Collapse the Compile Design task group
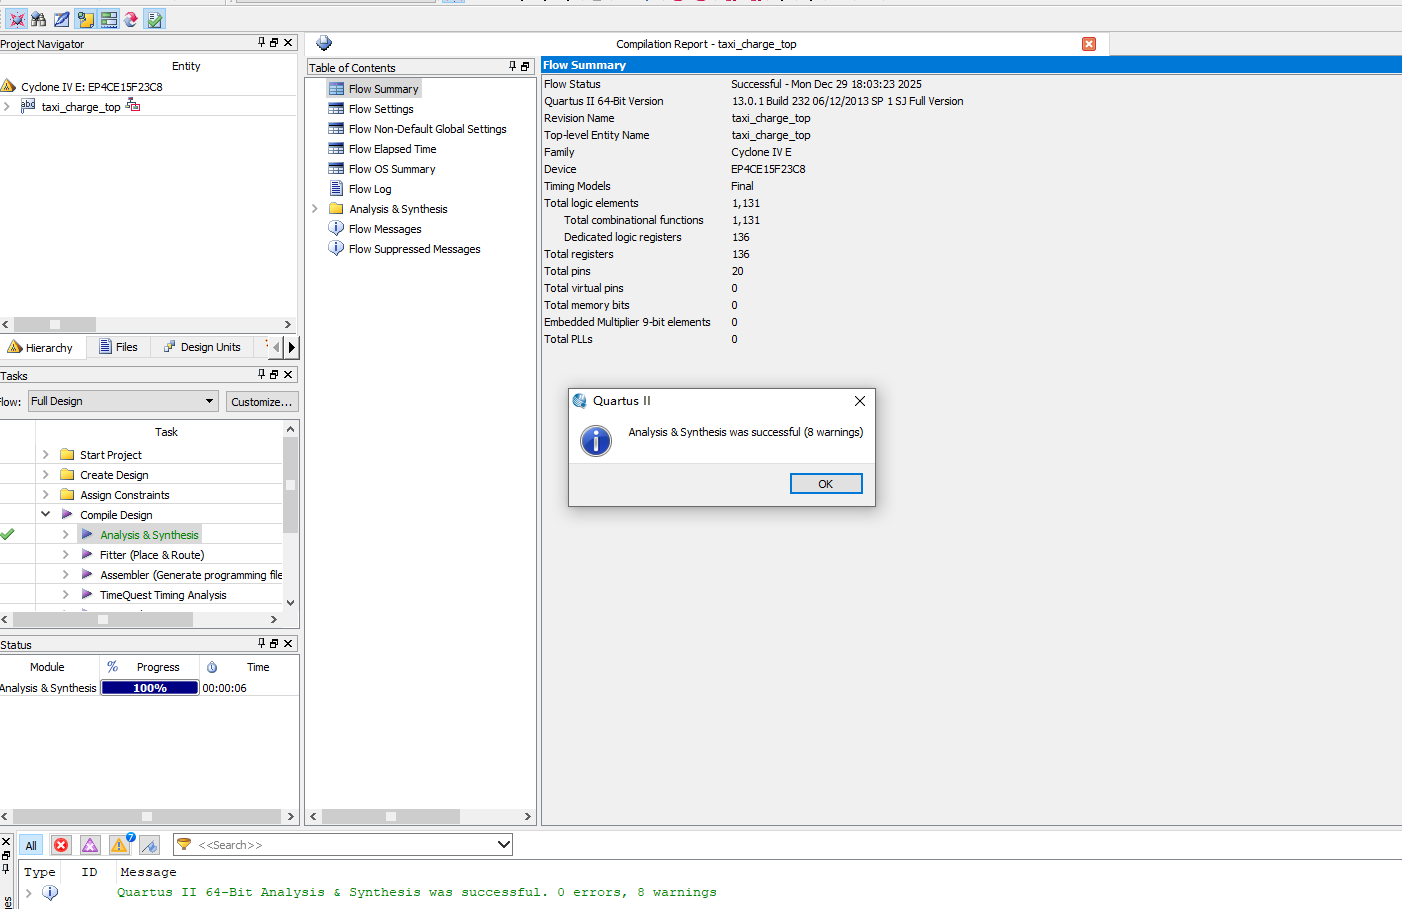Screen dimensions: 1402x909 (x=45, y=514)
